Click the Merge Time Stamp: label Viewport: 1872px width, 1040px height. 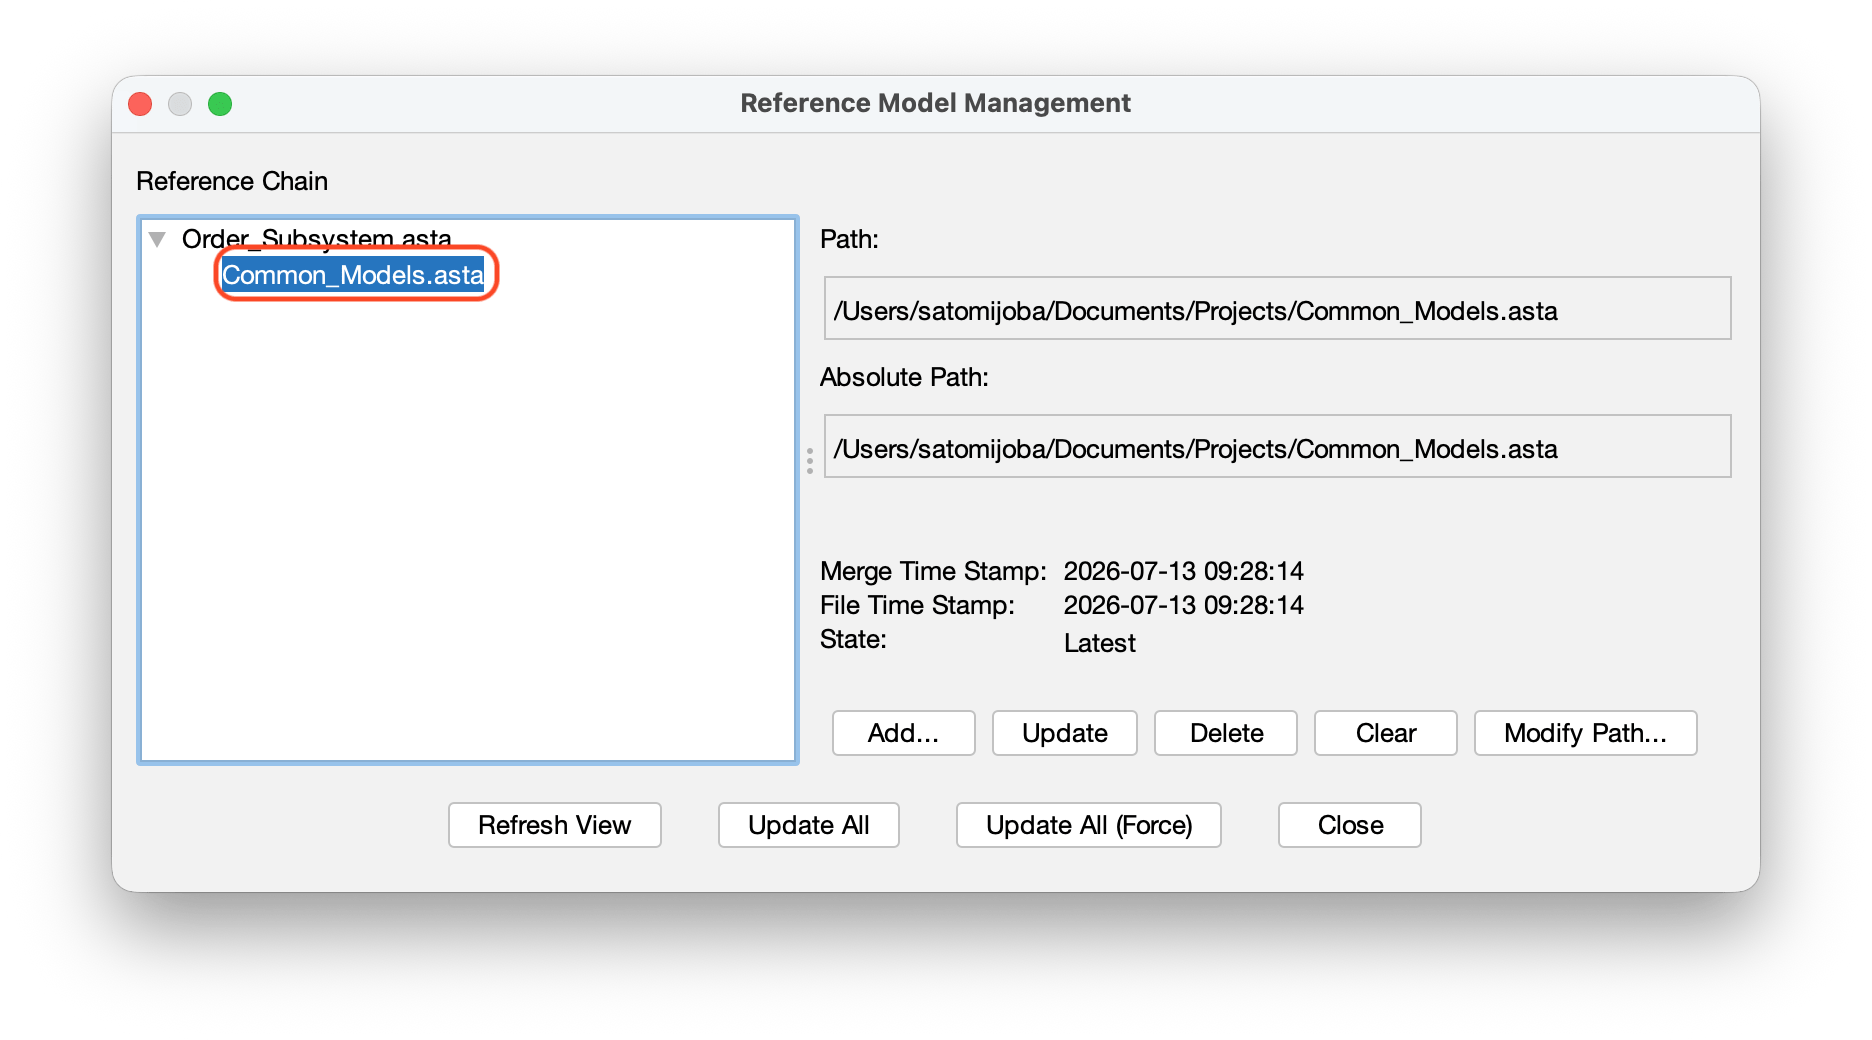(x=933, y=571)
